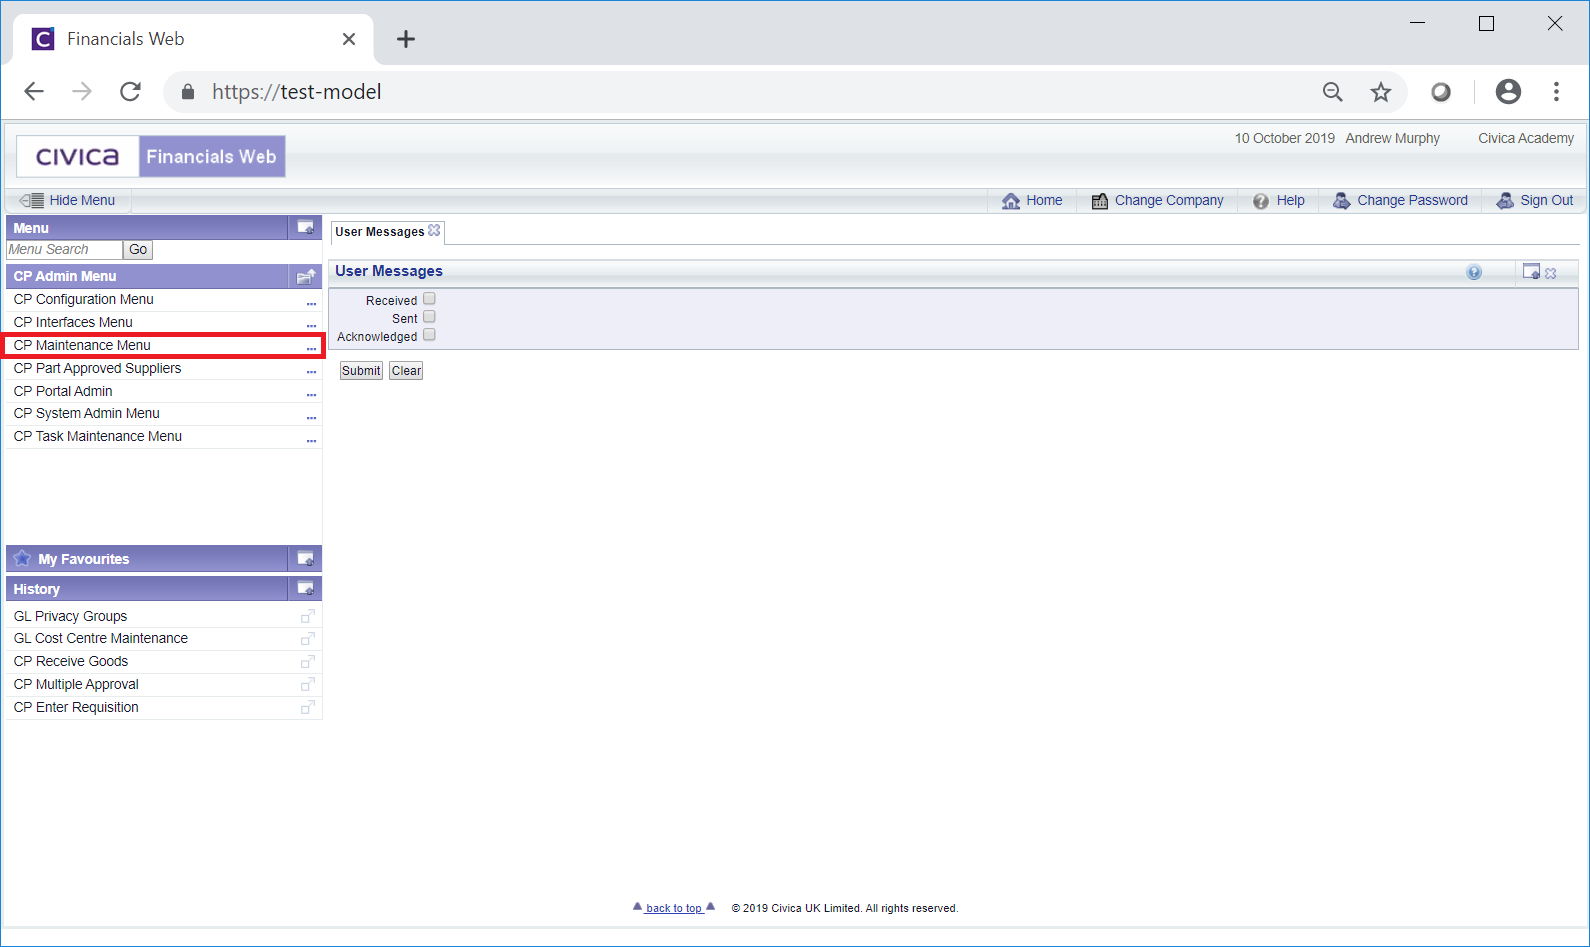
Task: Expand CP Configuration Menu ellipsis
Action: (x=311, y=302)
